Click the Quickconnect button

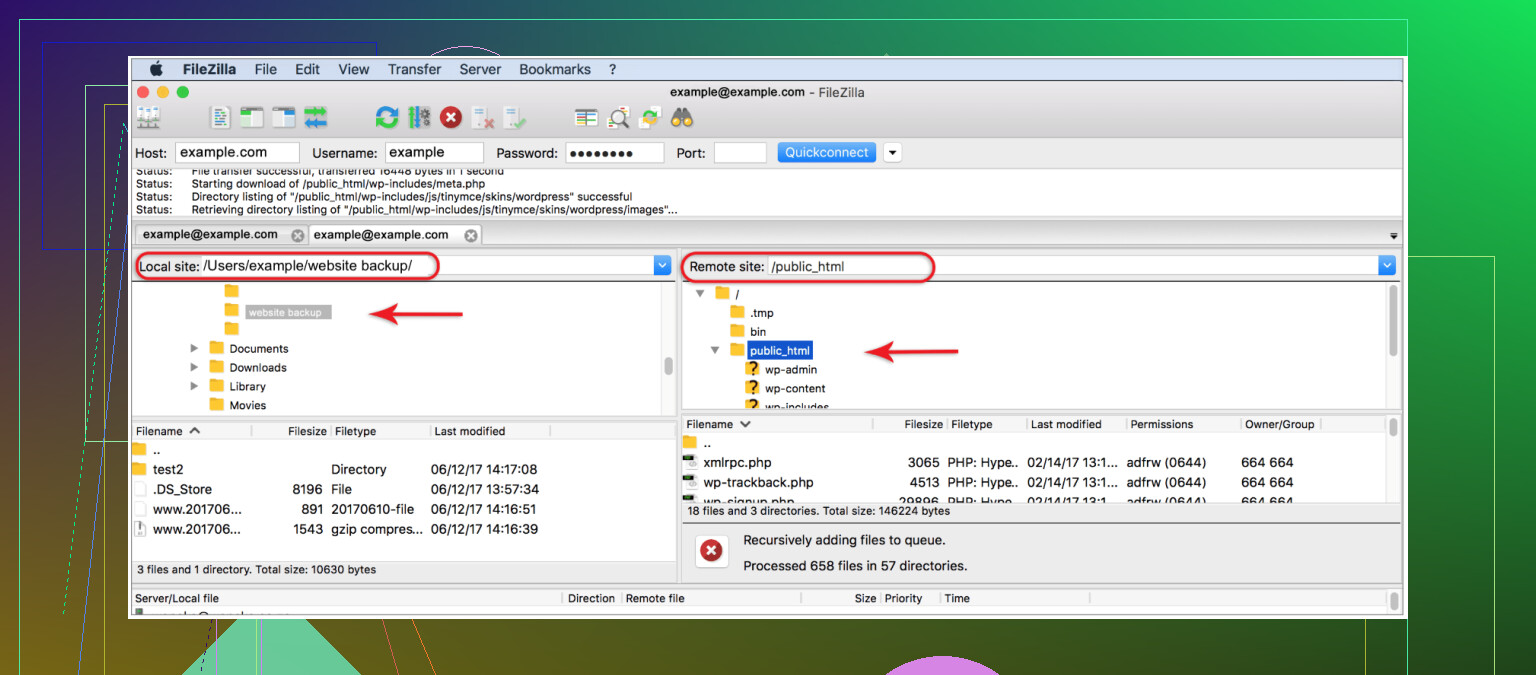[x=827, y=153]
